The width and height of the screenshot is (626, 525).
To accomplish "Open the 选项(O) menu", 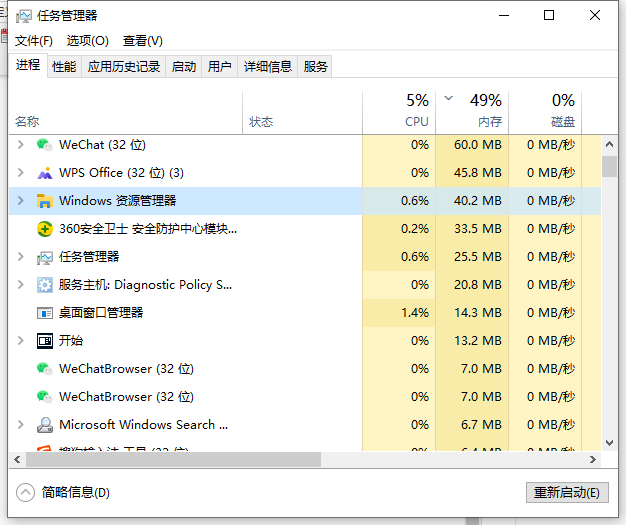I will click(87, 41).
